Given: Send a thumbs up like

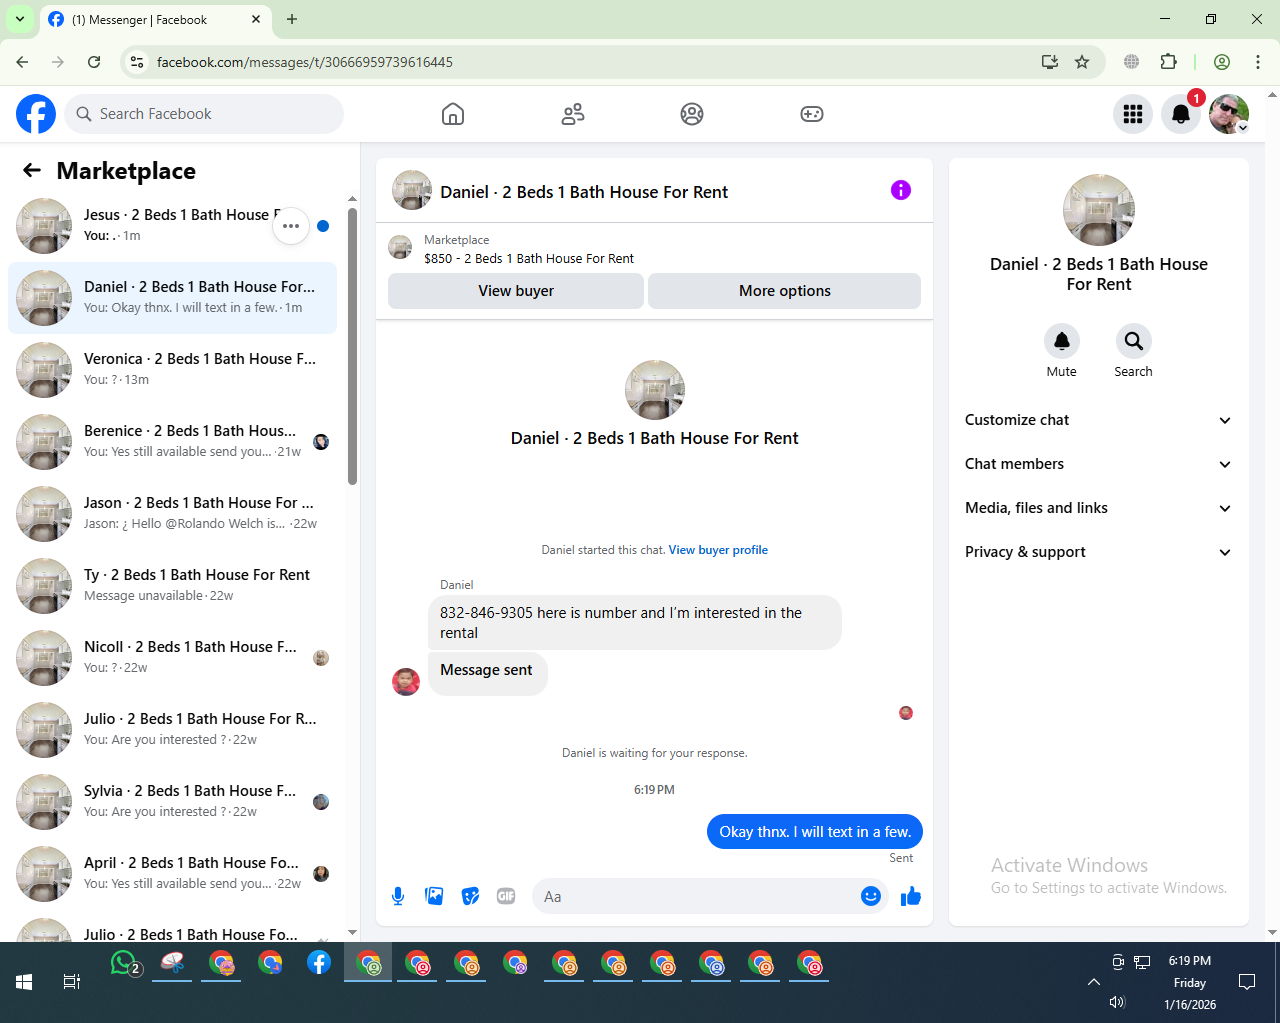Looking at the screenshot, I should 910,896.
